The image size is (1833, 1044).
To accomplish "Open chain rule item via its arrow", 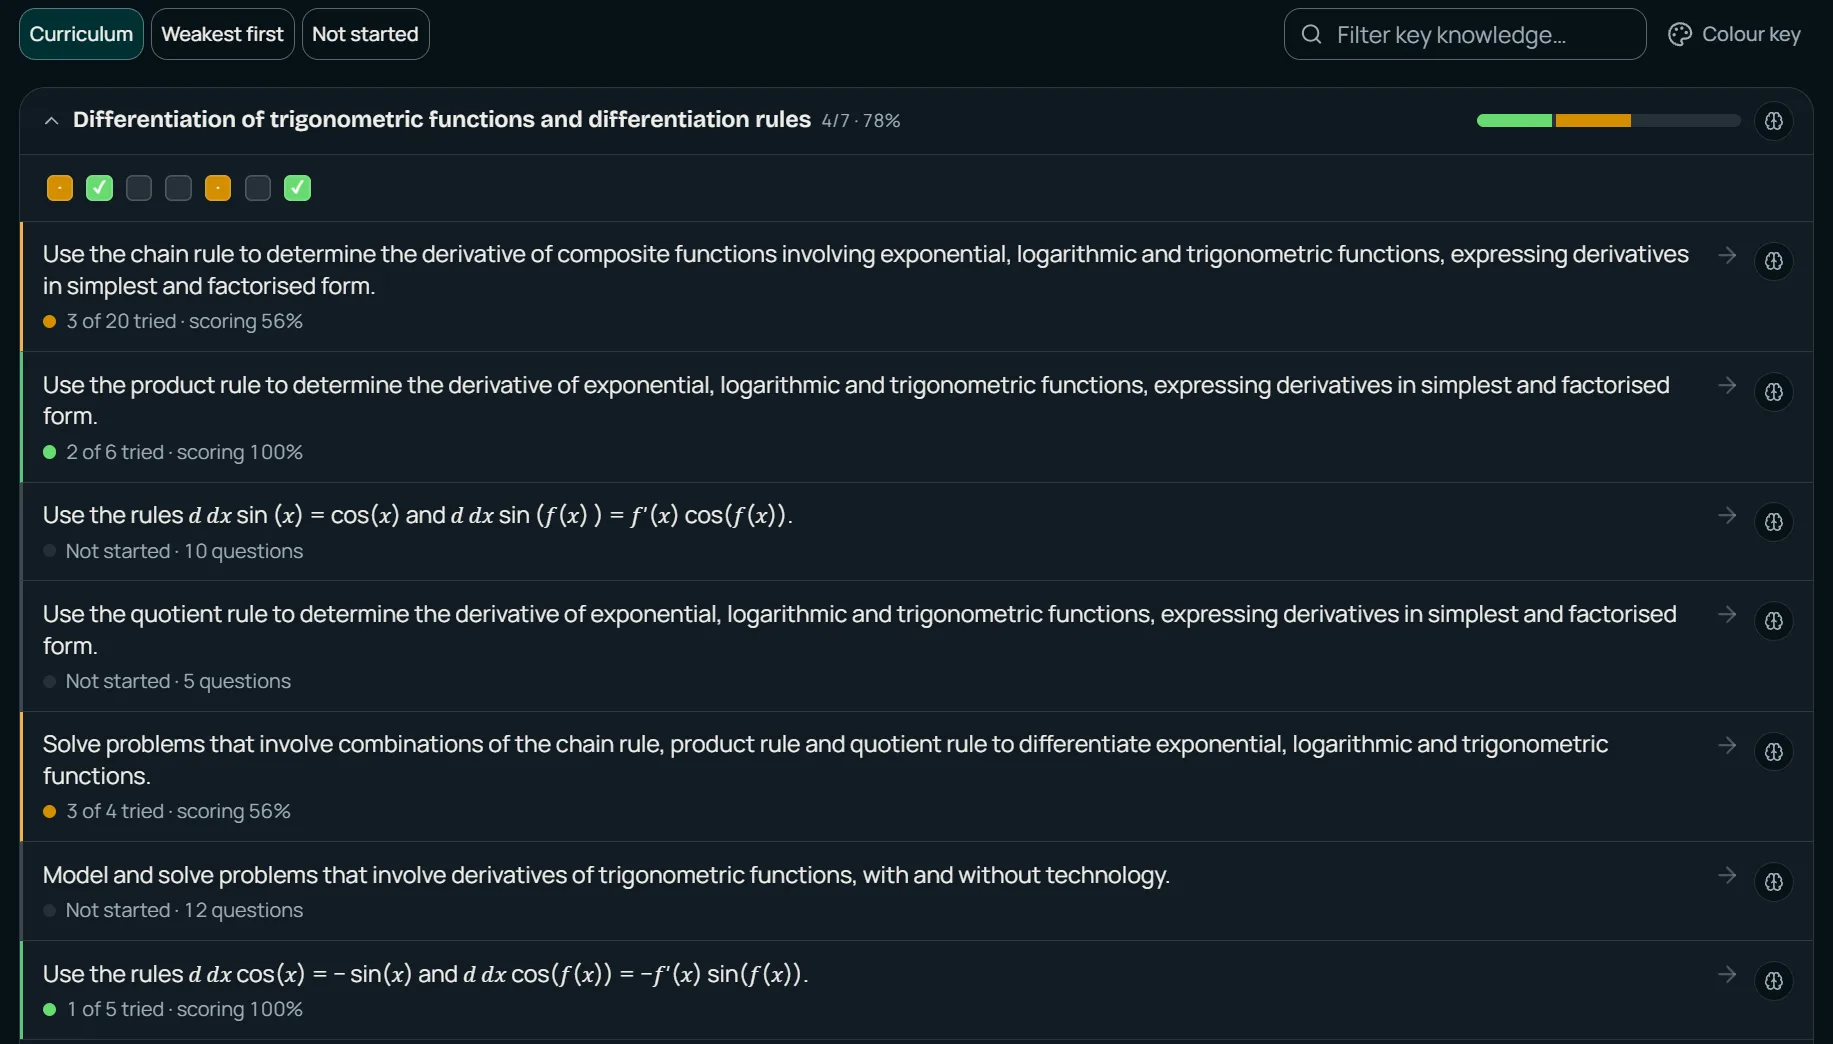I will click(x=1727, y=255).
